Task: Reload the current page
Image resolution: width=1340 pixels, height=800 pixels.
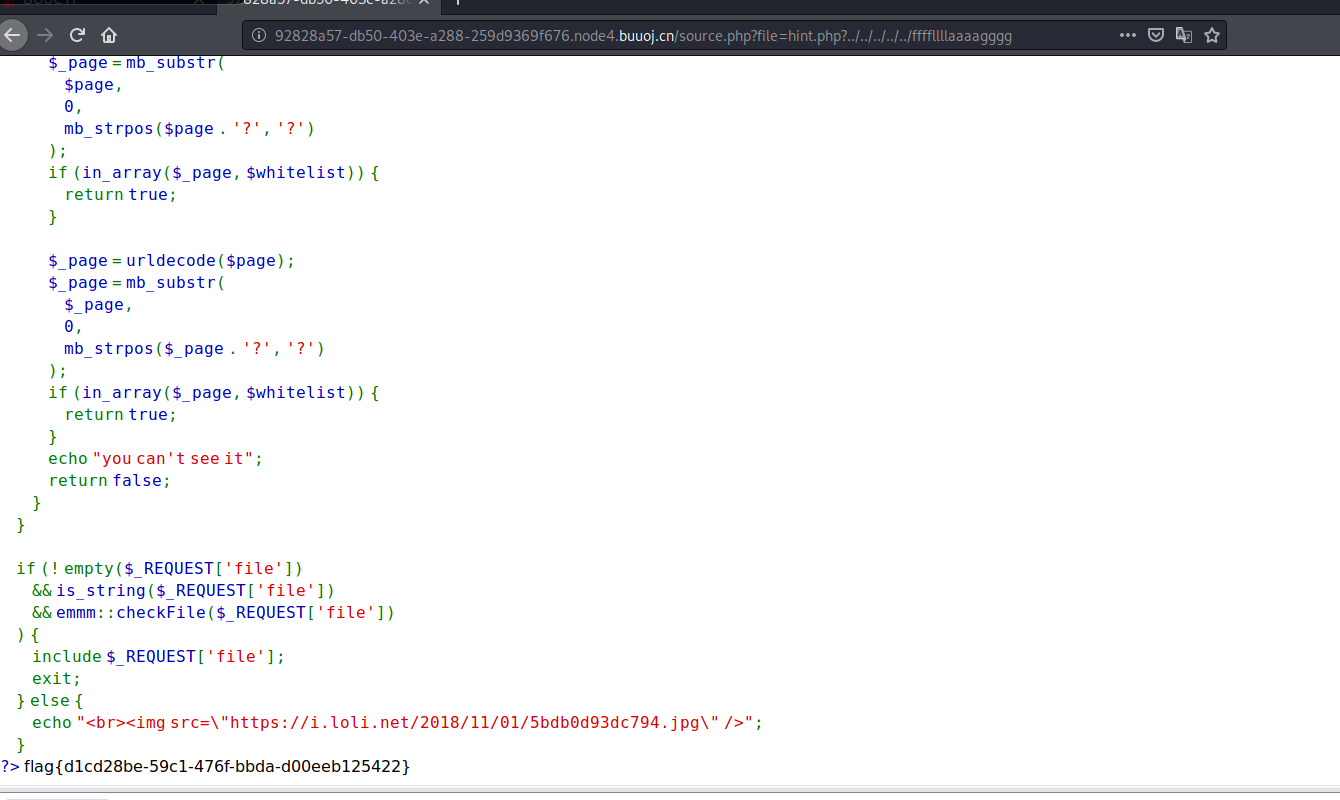Action: pyautogui.click(x=77, y=35)
